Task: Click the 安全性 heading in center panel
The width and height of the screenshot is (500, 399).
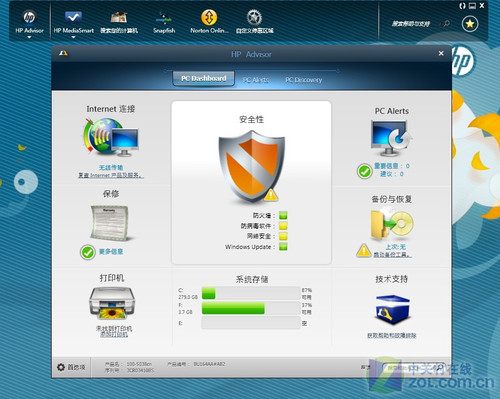Action: pos(251,119)
